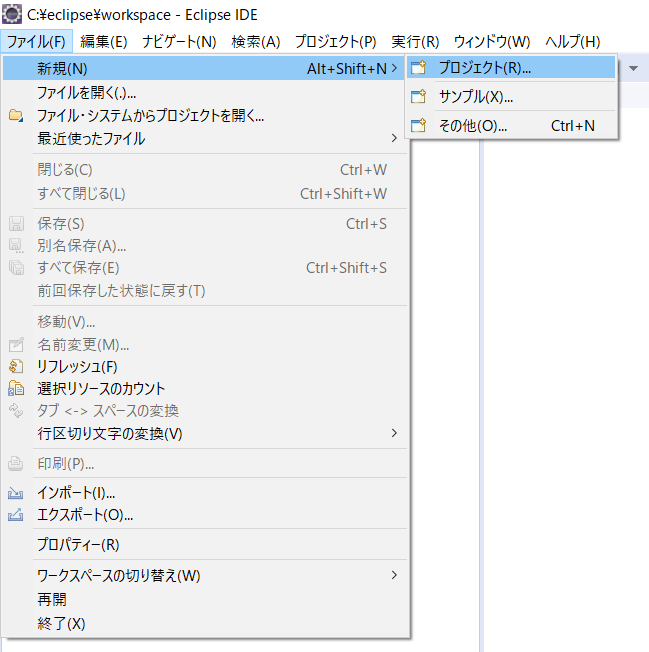Select the 新規(N) menu entry

pyautogui.click(x=203, y=68)
